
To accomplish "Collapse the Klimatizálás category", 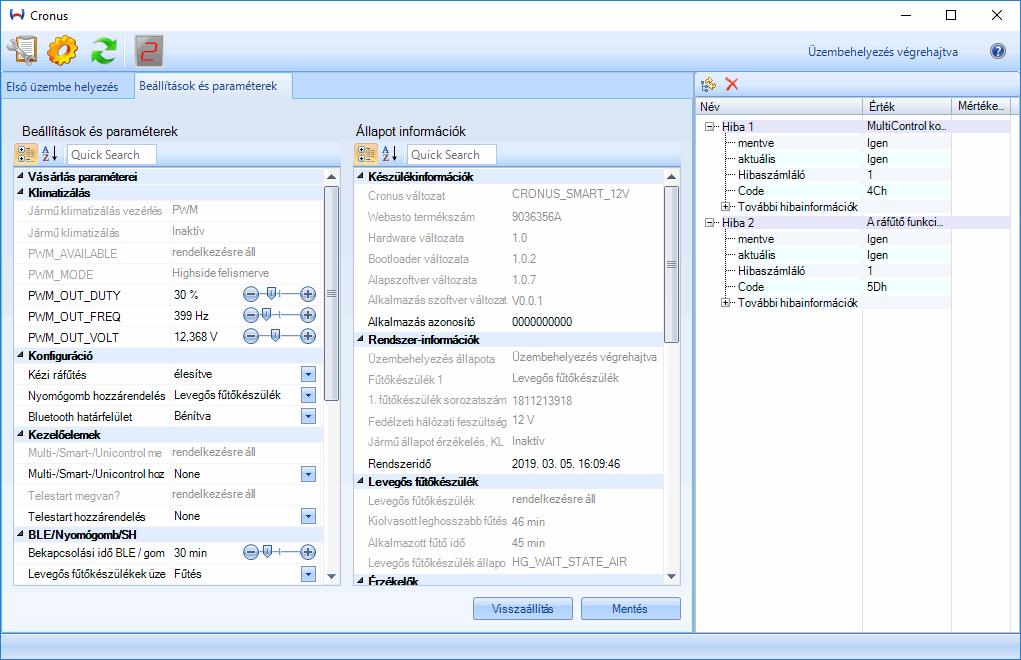I will pyautogui.click(x=20, y=193).
